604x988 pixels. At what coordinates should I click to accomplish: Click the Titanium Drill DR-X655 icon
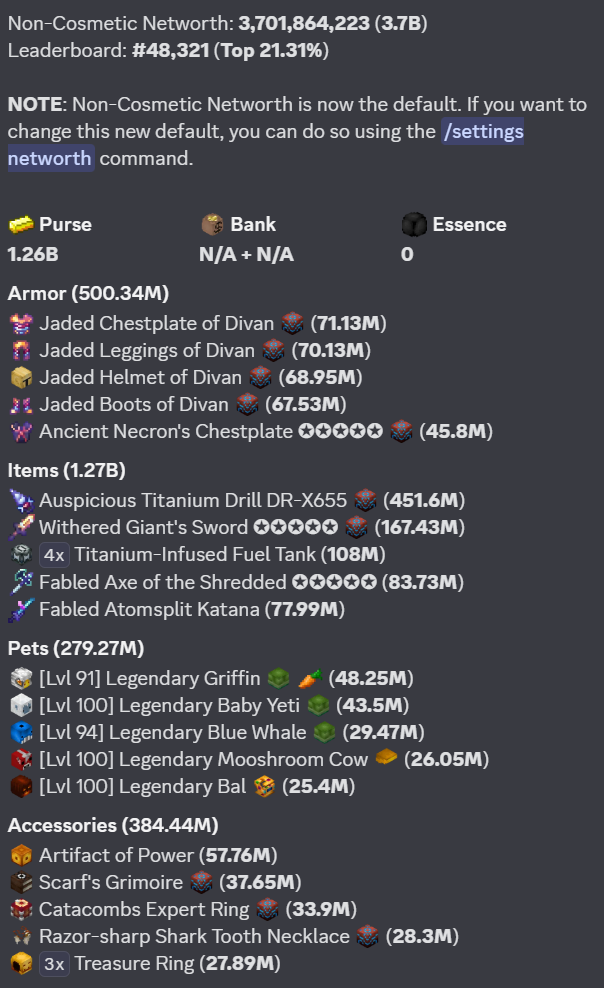(x=21, y=500)
